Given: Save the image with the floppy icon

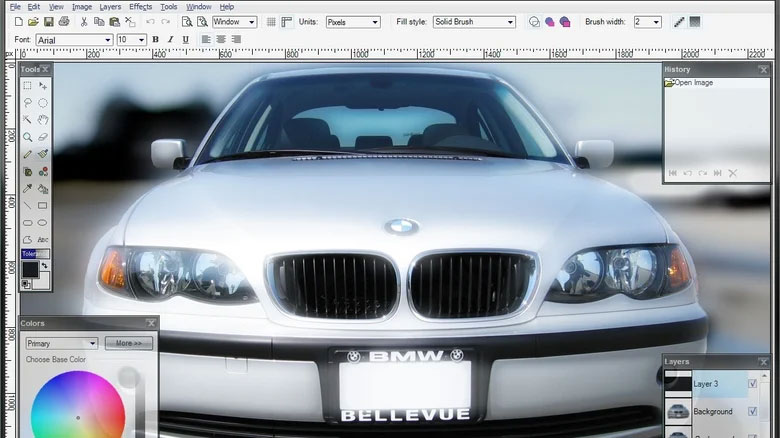Looking at the screenshot, I should [x=49, y=22].
